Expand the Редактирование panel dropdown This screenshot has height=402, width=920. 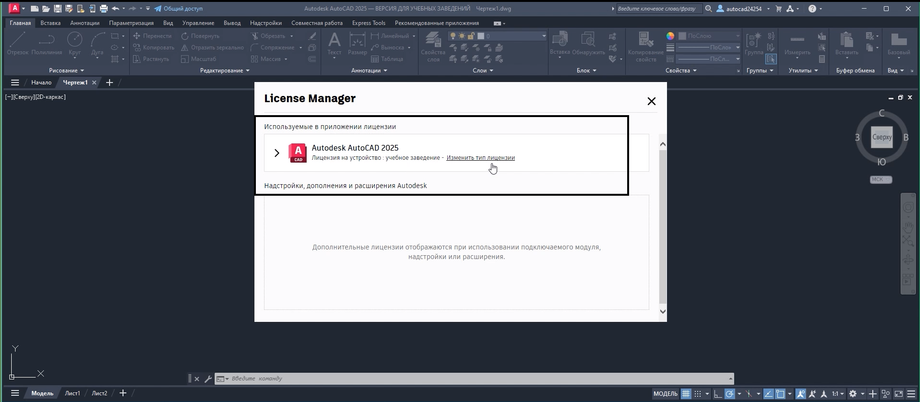click(x=225, y=70)
